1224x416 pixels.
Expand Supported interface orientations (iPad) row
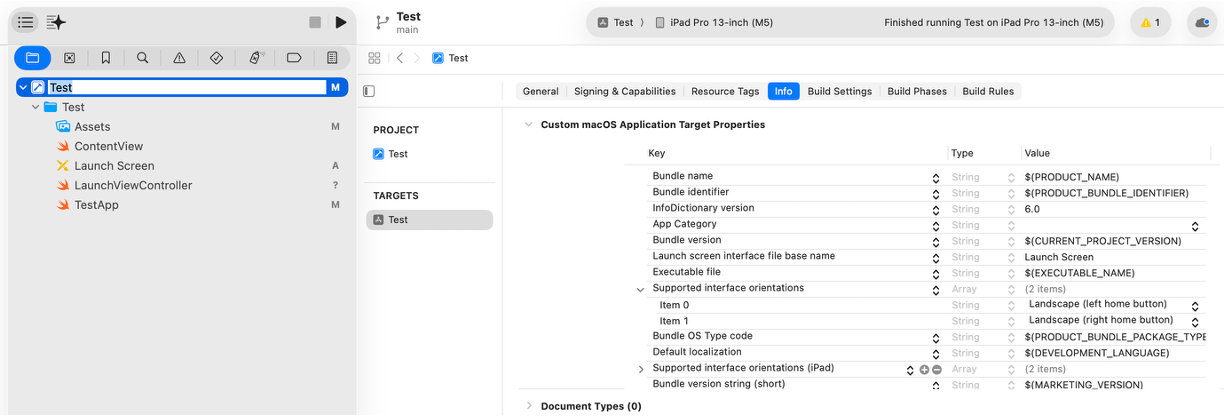(641, 369)
